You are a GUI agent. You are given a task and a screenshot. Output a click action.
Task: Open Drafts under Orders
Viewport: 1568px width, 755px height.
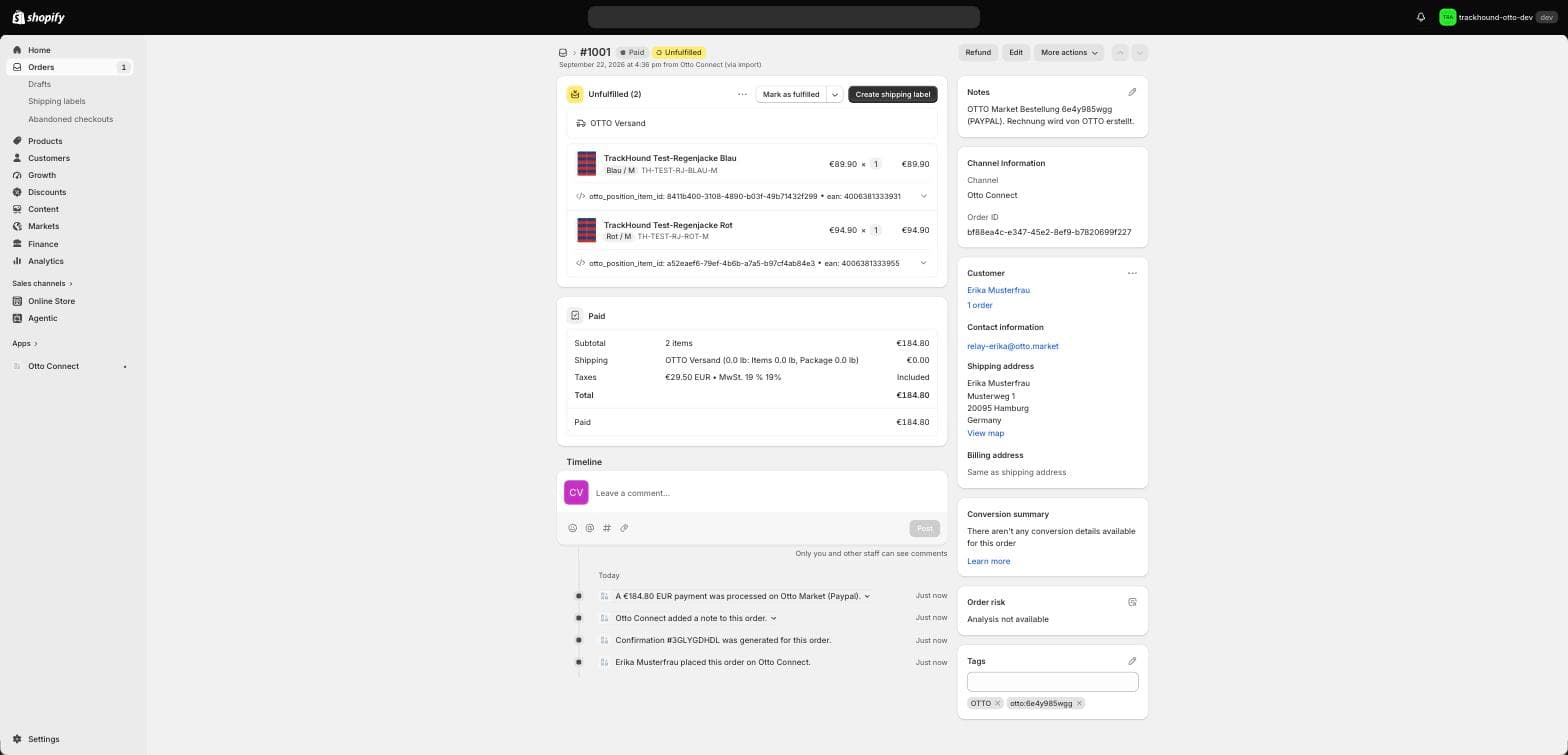(x=39, y=84)
